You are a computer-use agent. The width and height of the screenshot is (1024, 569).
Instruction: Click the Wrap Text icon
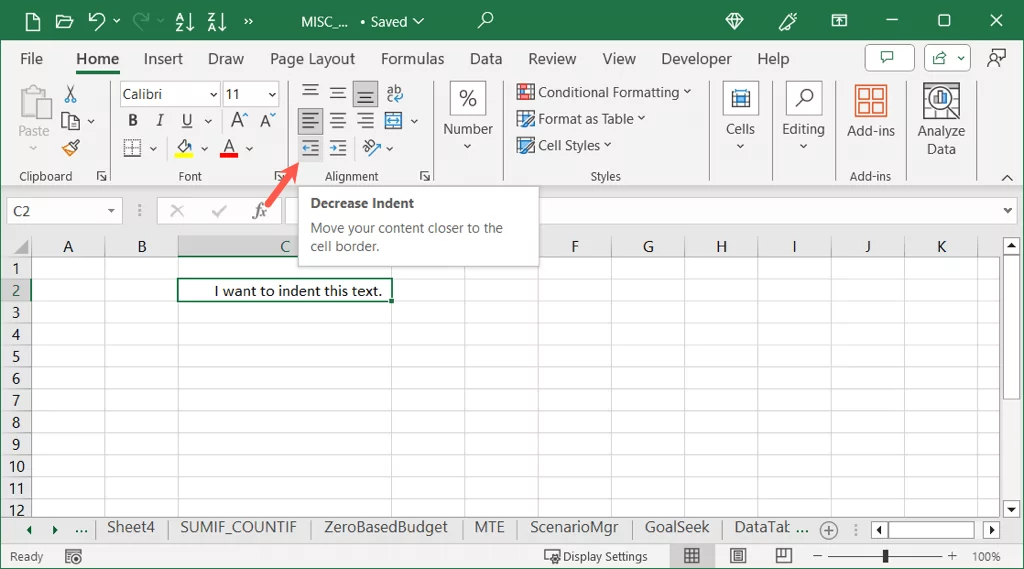pyautogui.click(x=394, y=94)
